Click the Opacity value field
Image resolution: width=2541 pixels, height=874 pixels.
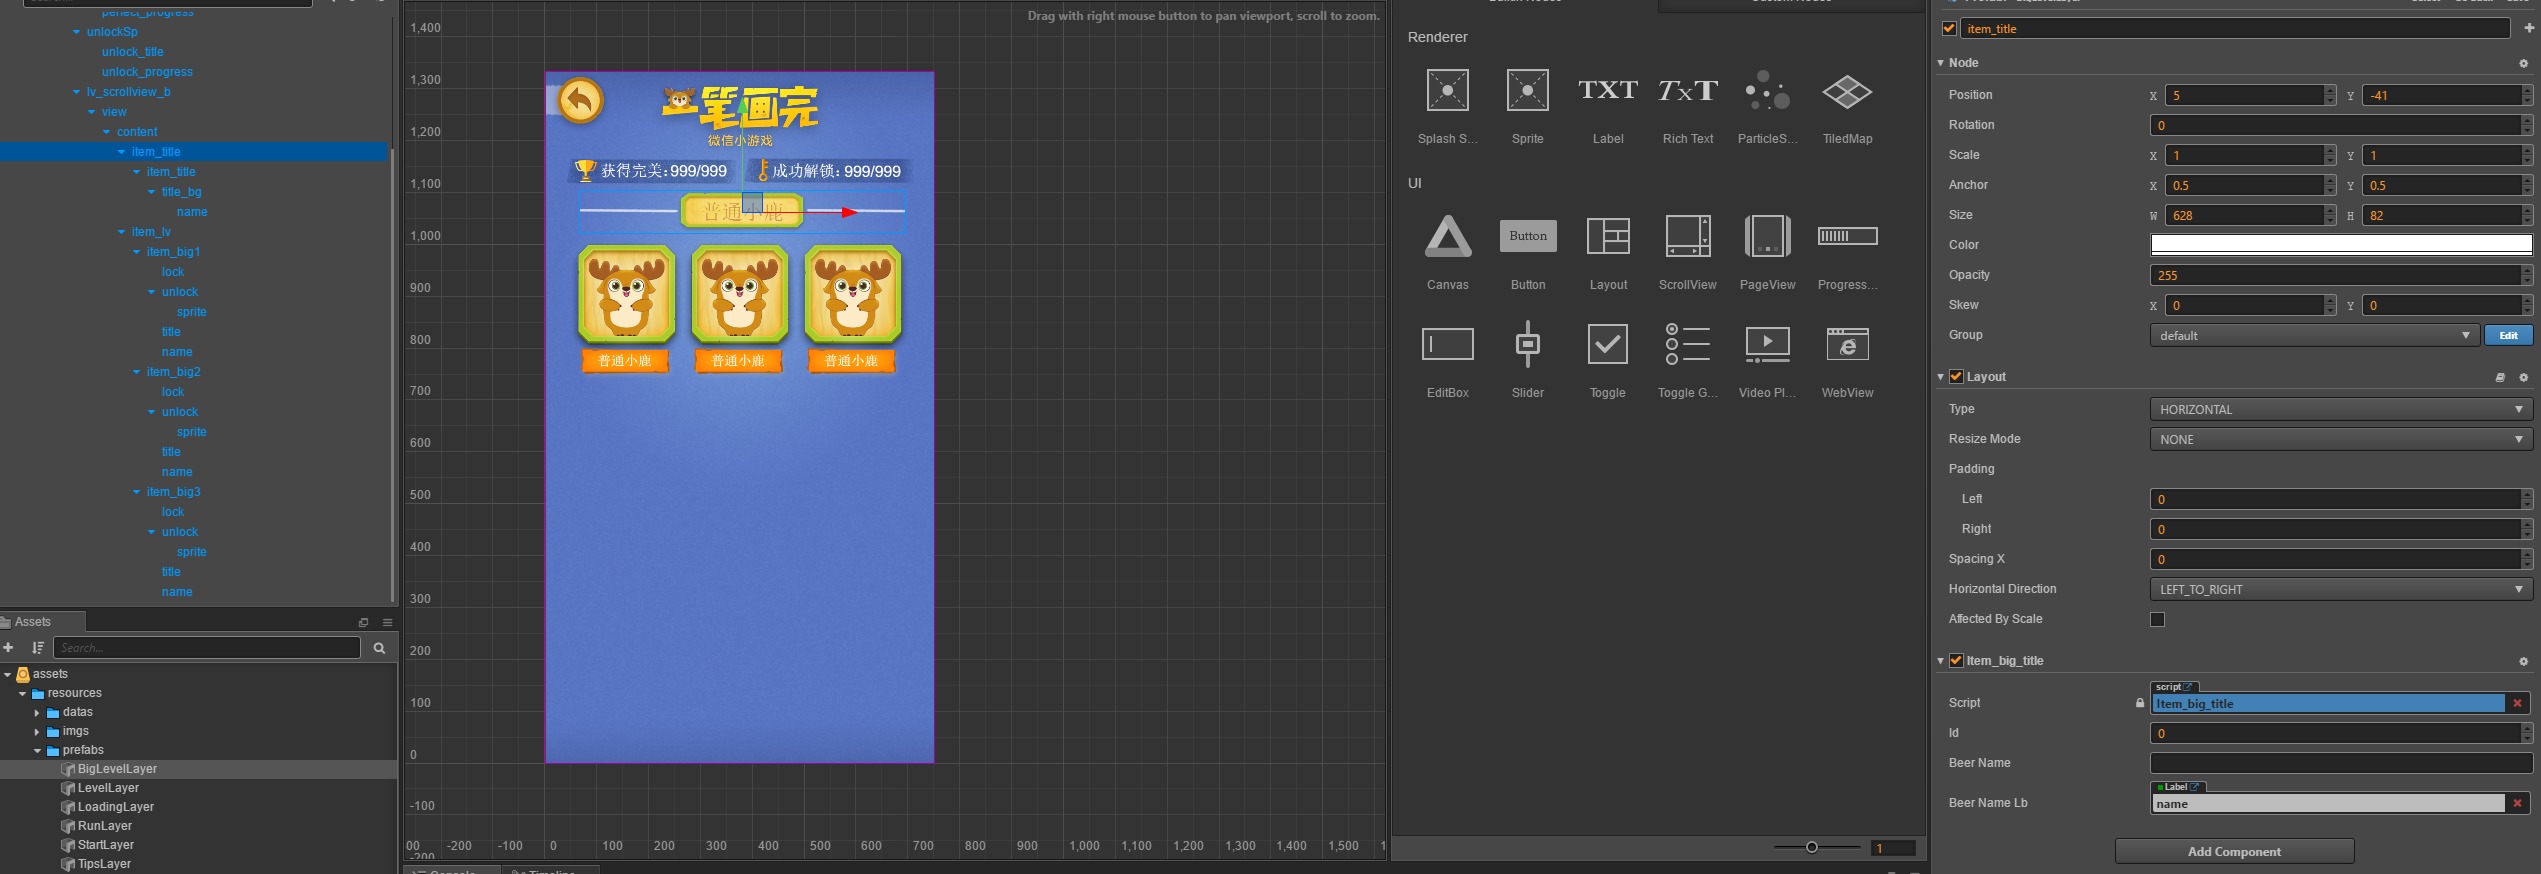click(2336, 275)
